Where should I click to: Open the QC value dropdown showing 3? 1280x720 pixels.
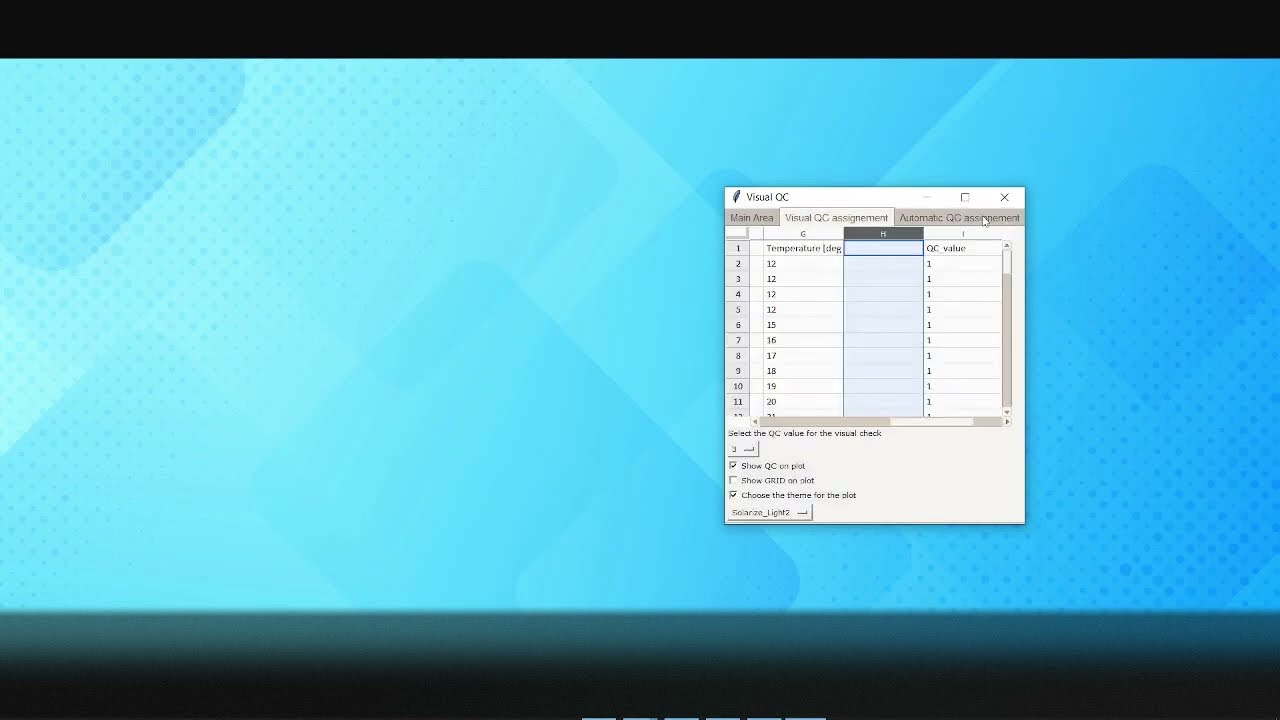point(743,449)
